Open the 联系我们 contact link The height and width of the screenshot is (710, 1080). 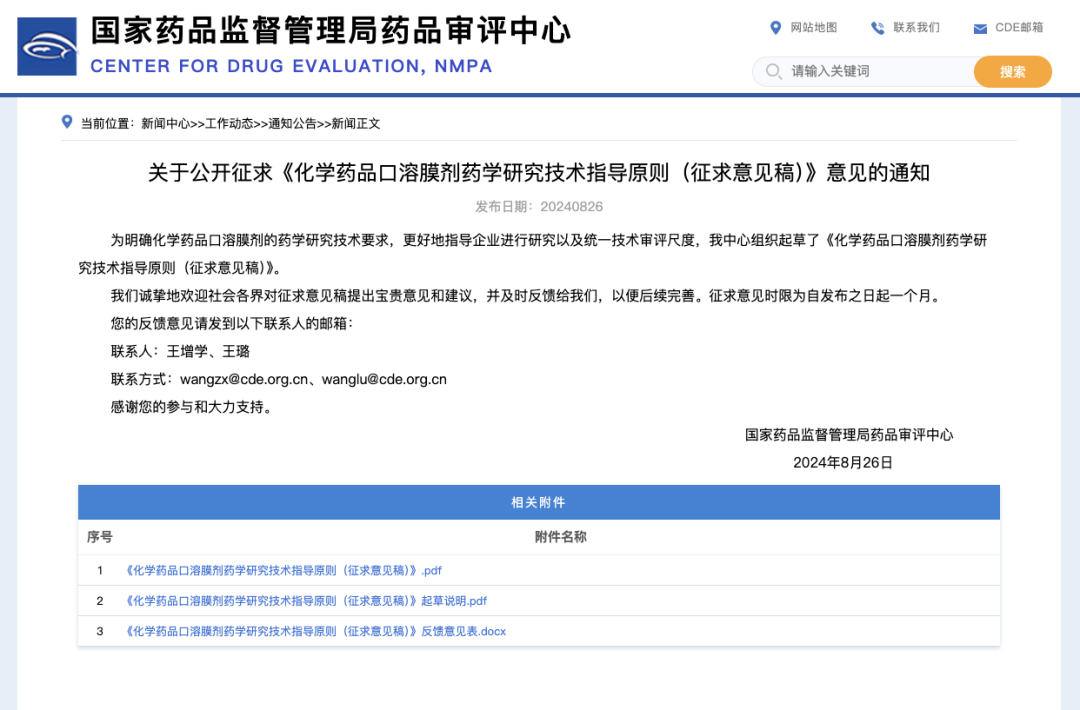918,28
